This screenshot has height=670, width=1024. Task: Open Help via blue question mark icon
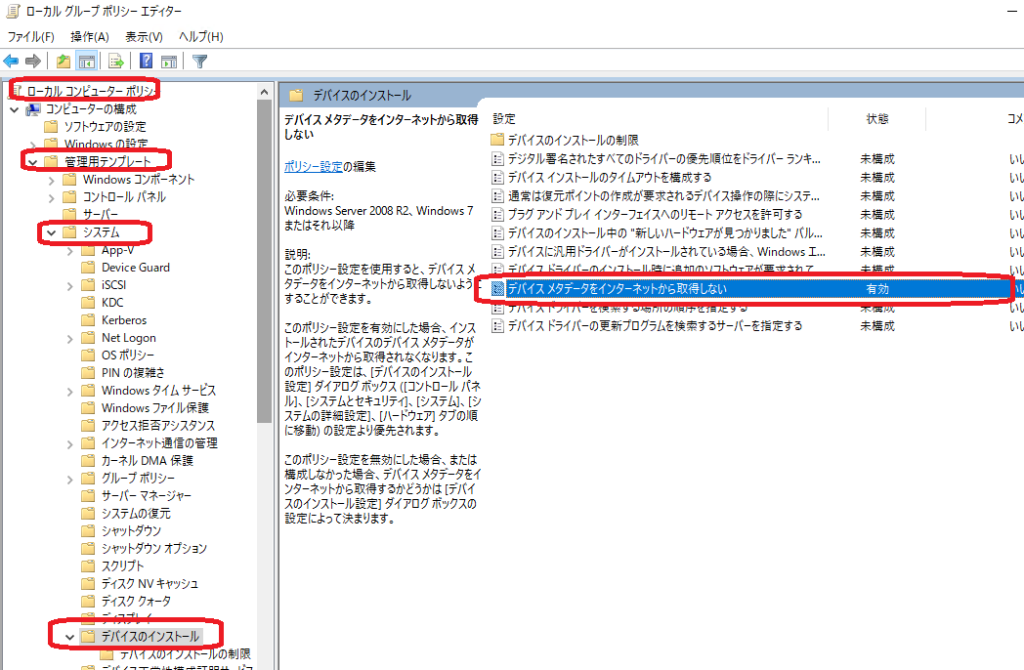coord(146,60)
